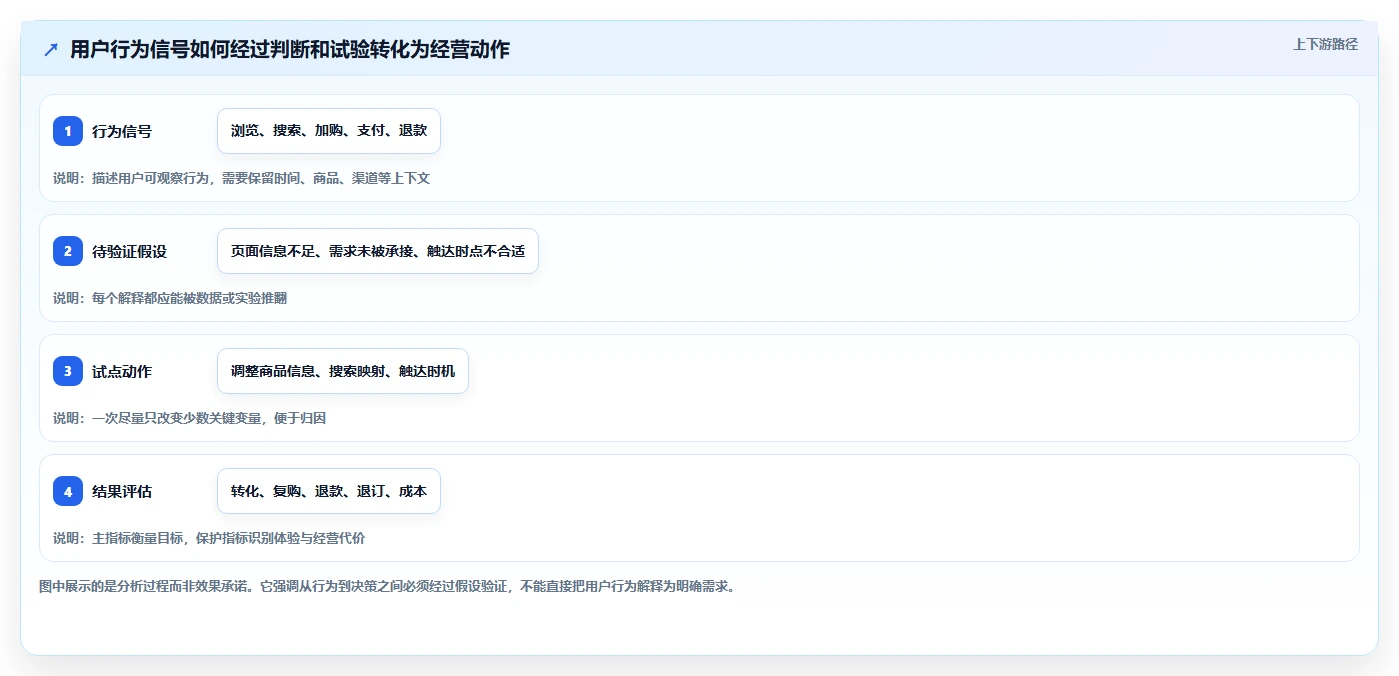
Task: Click the 调整商品信息、搜索映射、触达时机 chip
Action: [343, 371]
